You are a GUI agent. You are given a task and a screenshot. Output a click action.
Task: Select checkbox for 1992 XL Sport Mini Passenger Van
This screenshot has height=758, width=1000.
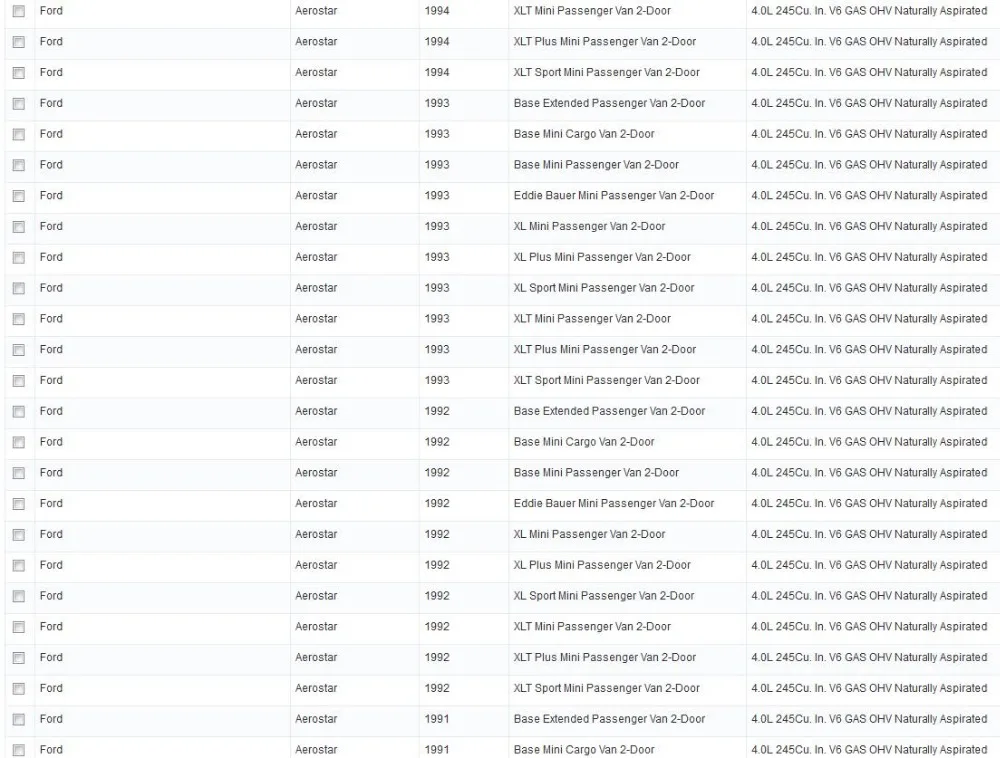[x=18, y=596]
